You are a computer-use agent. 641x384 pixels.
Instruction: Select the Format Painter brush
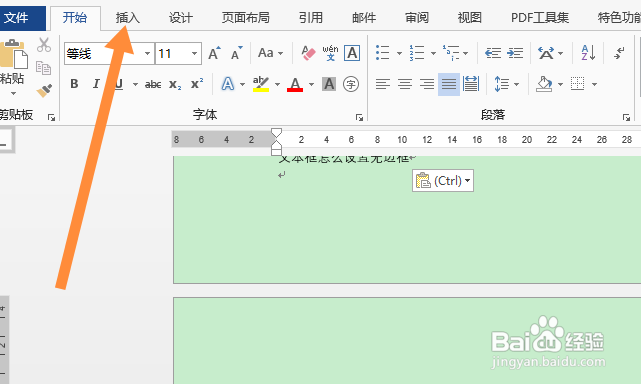coord(44,90)
